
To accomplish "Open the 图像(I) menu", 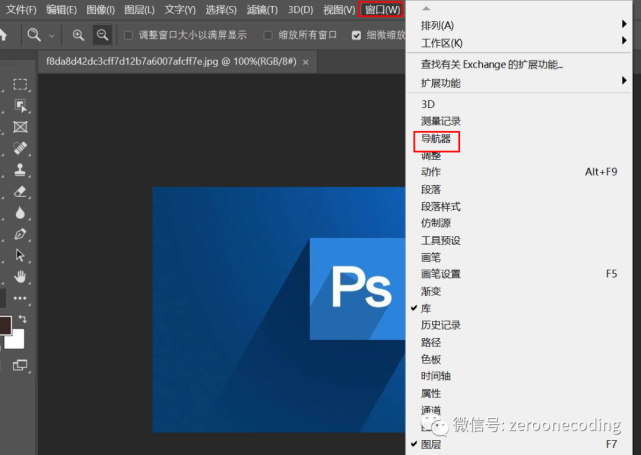I will 101,10.
